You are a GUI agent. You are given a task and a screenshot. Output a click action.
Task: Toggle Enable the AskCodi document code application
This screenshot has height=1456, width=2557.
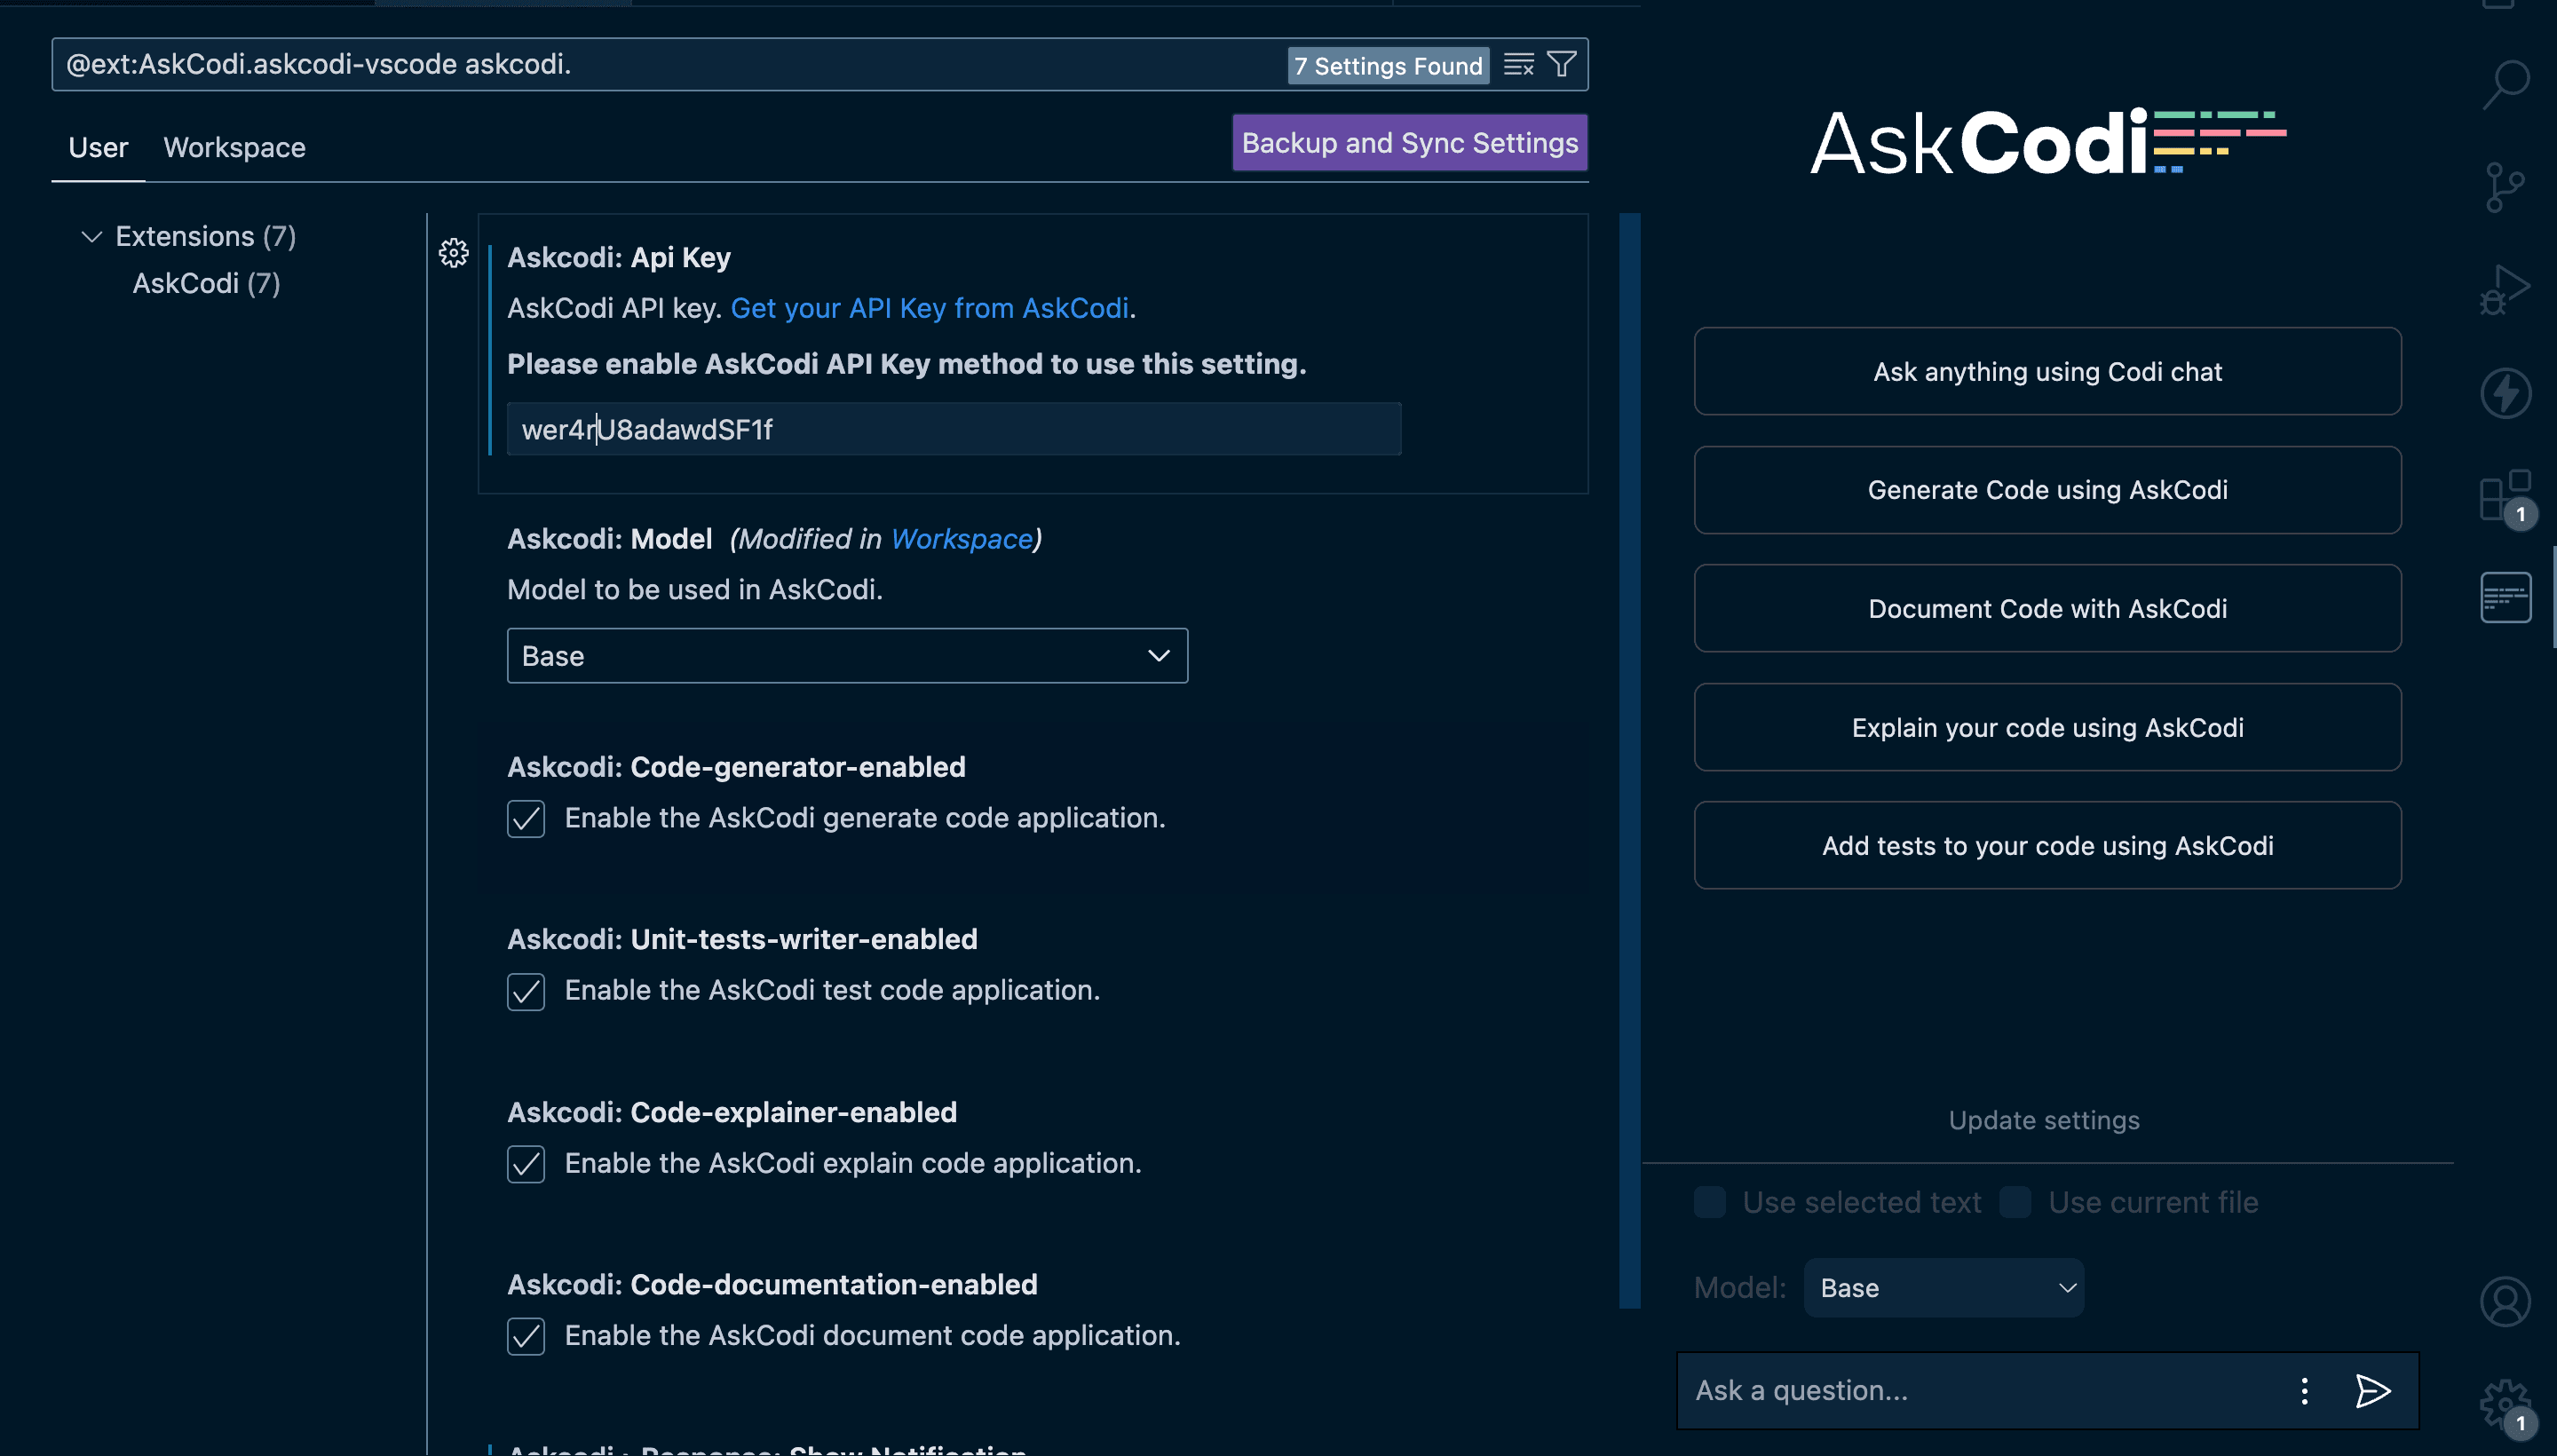pyautogui.click(x=526, y=1336)
